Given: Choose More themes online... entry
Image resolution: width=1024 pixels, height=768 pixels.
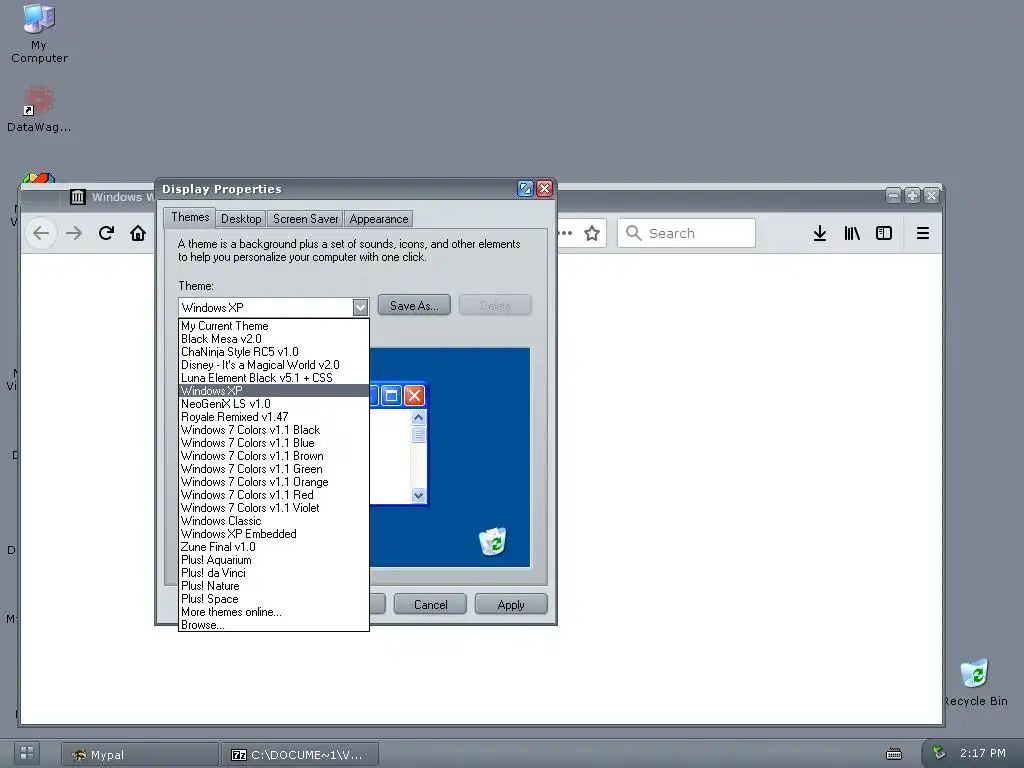Looking at the screenshot, I should pyautogui.click(x=274, y=613).
